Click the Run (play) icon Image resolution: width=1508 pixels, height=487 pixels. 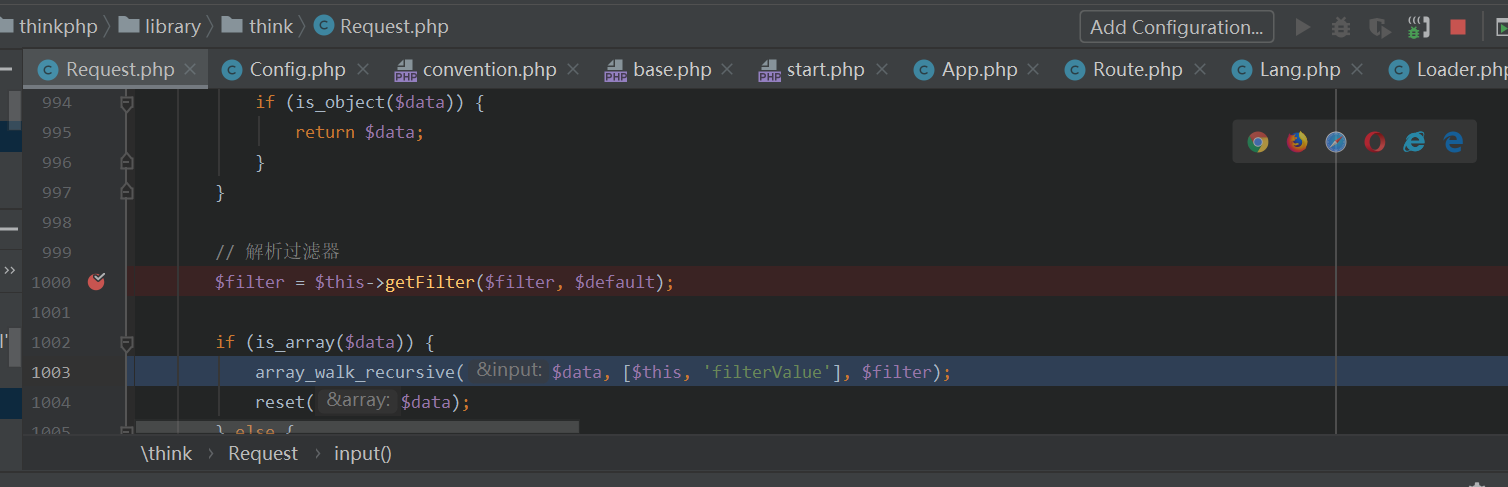(x=1302, y=27)
